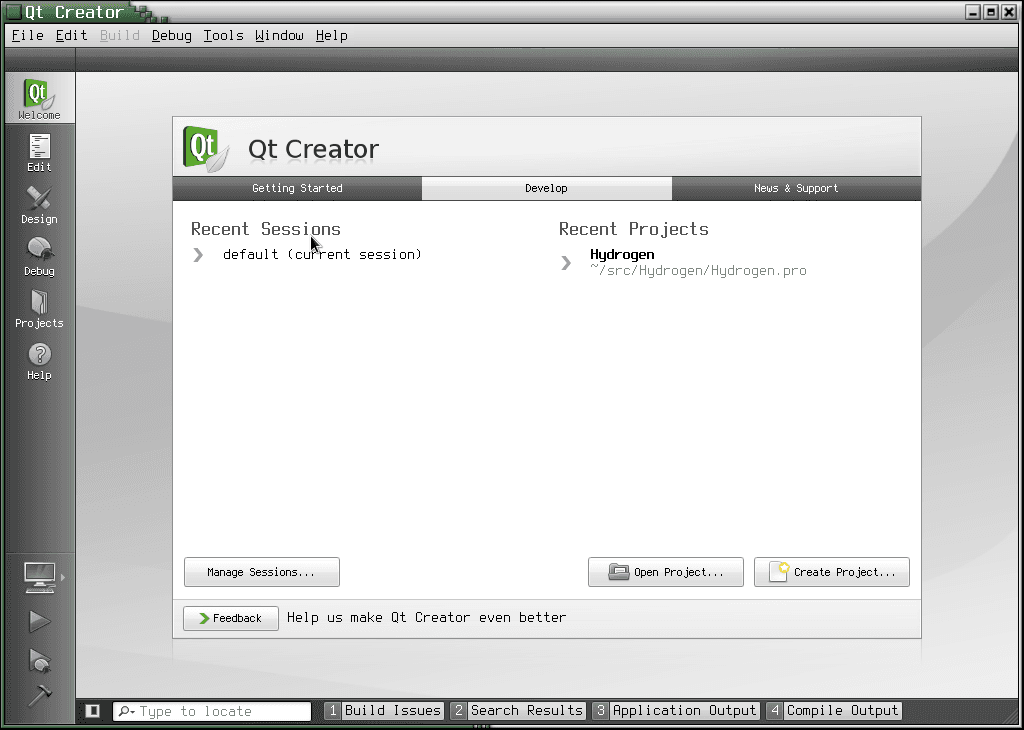
Task: Close the Qt Creator window
Action: (1008, 12)
